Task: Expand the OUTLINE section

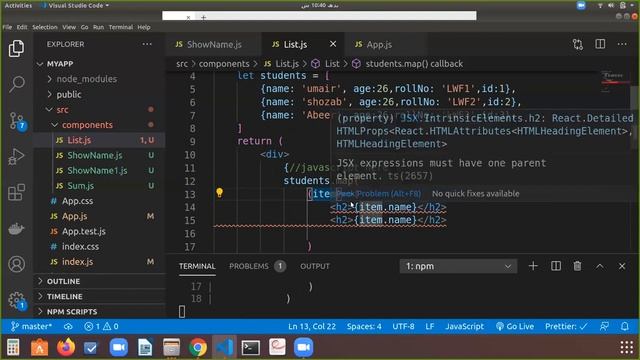Action: tap(63, 281)
